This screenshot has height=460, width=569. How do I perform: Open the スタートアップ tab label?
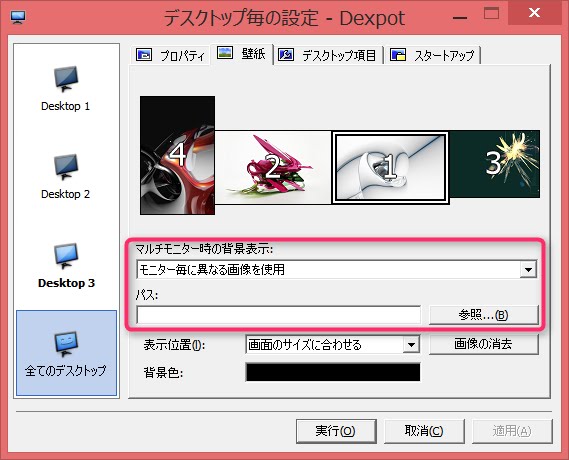(x=444, y=56)
